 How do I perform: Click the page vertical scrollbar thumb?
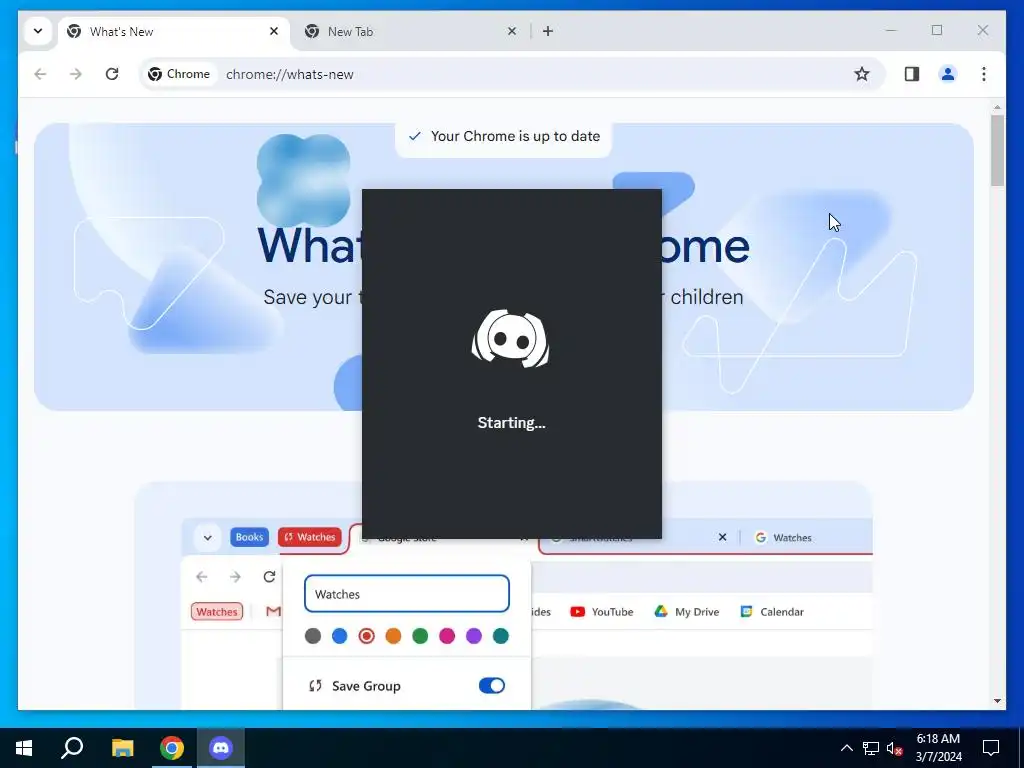997,150
